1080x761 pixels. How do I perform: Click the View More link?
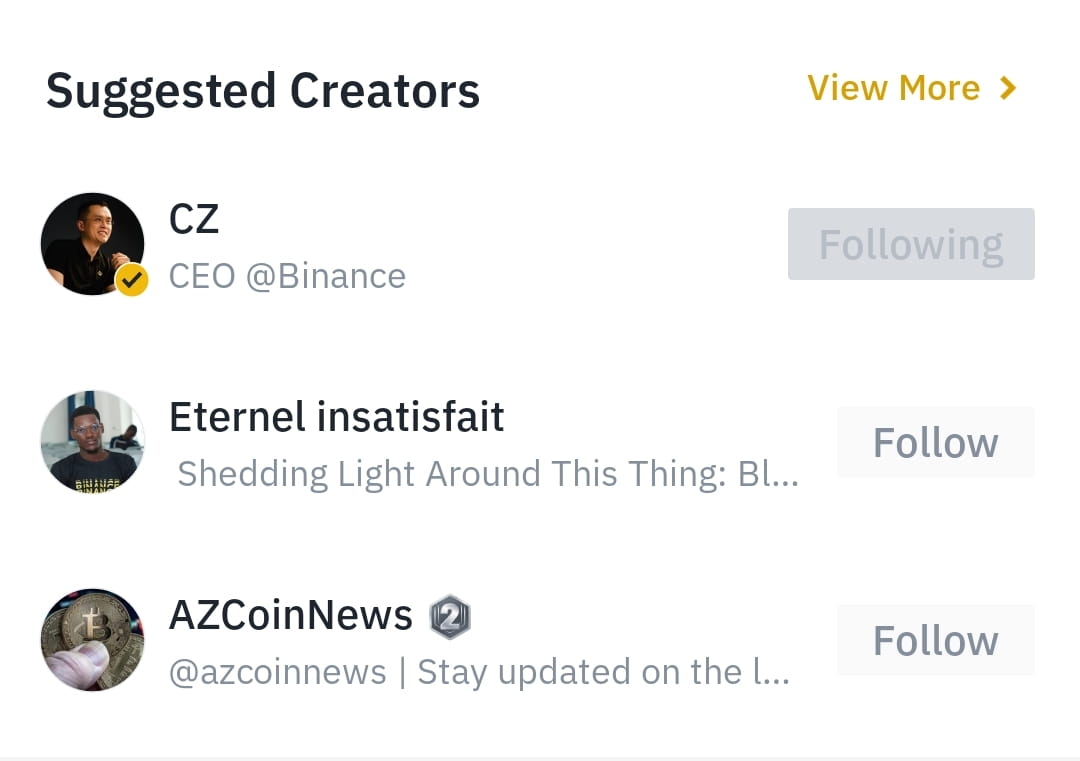point(893,88)
